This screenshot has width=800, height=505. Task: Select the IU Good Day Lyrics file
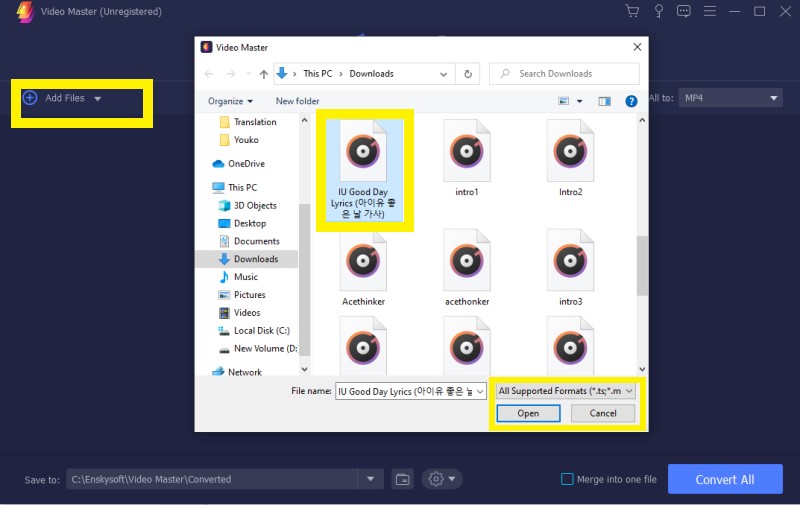(363, 169)
